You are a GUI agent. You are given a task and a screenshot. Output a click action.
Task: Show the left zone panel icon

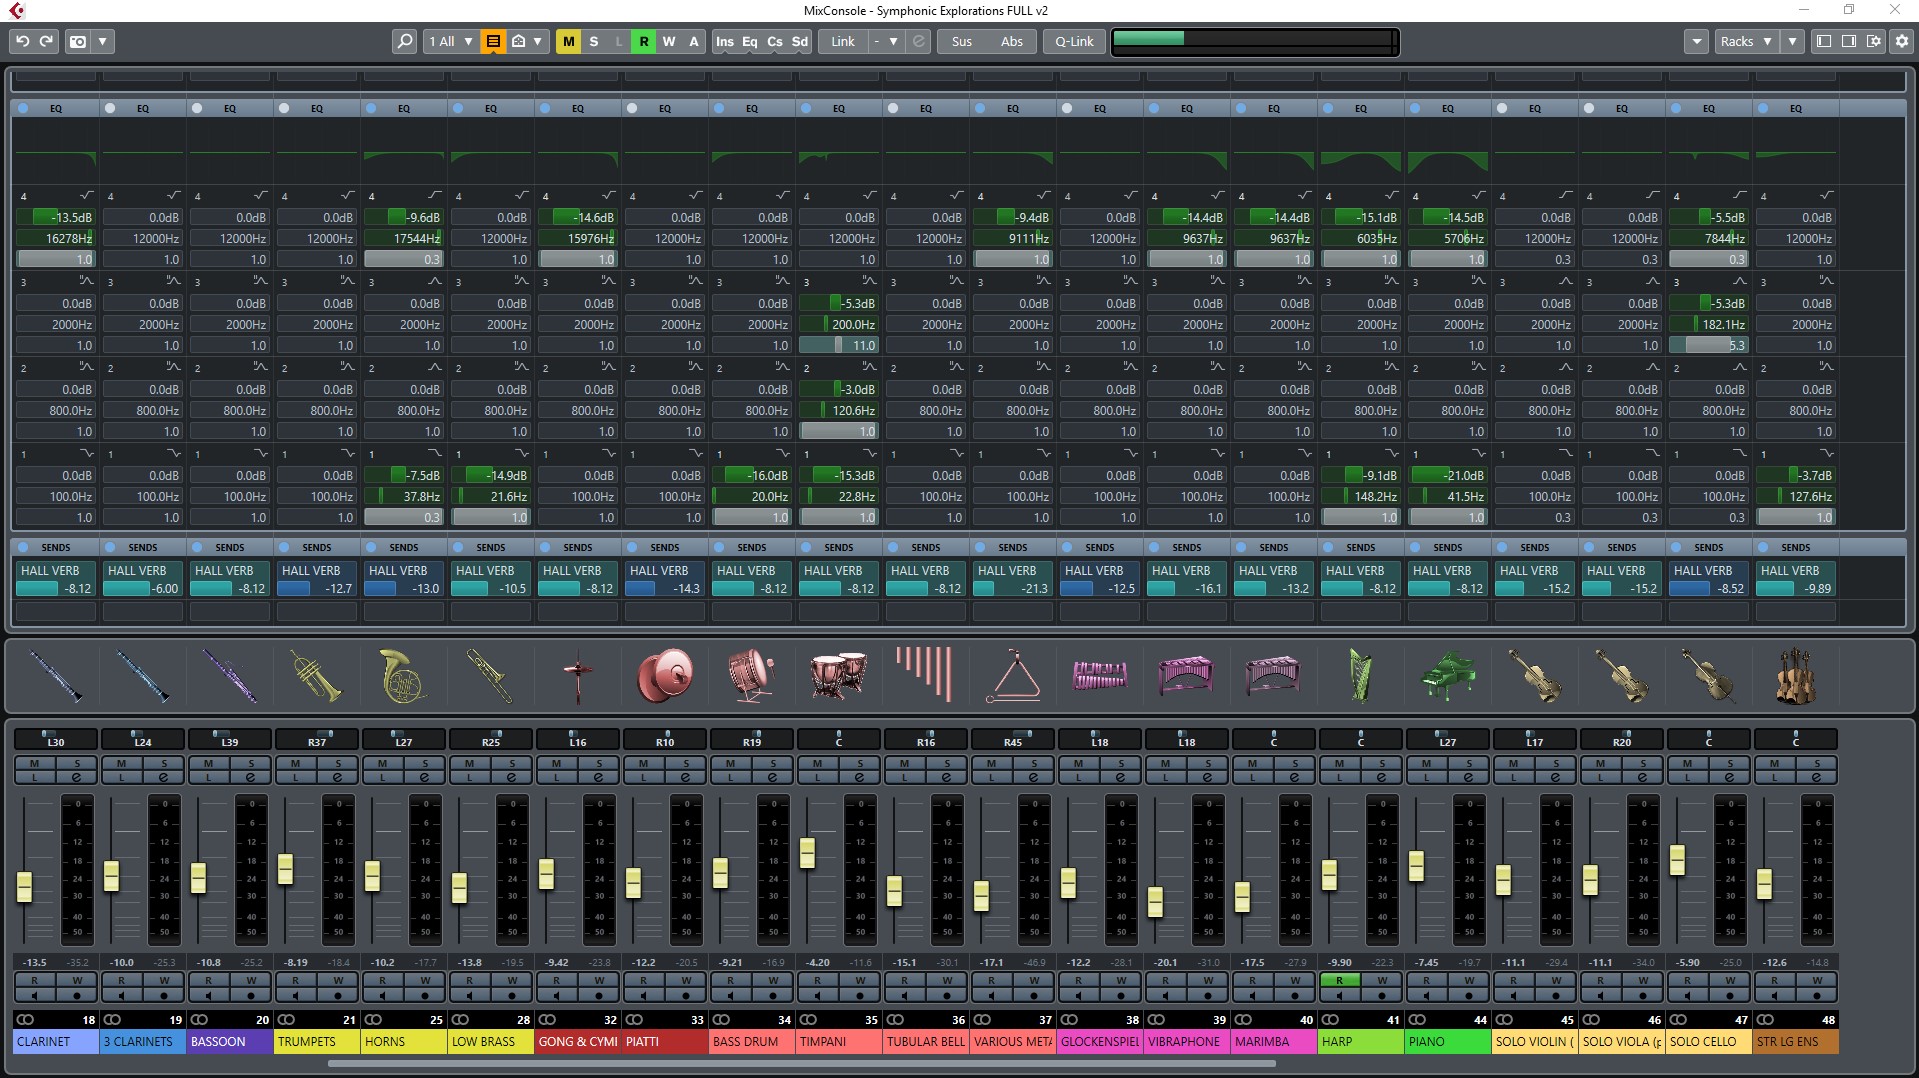(1824, 41)
